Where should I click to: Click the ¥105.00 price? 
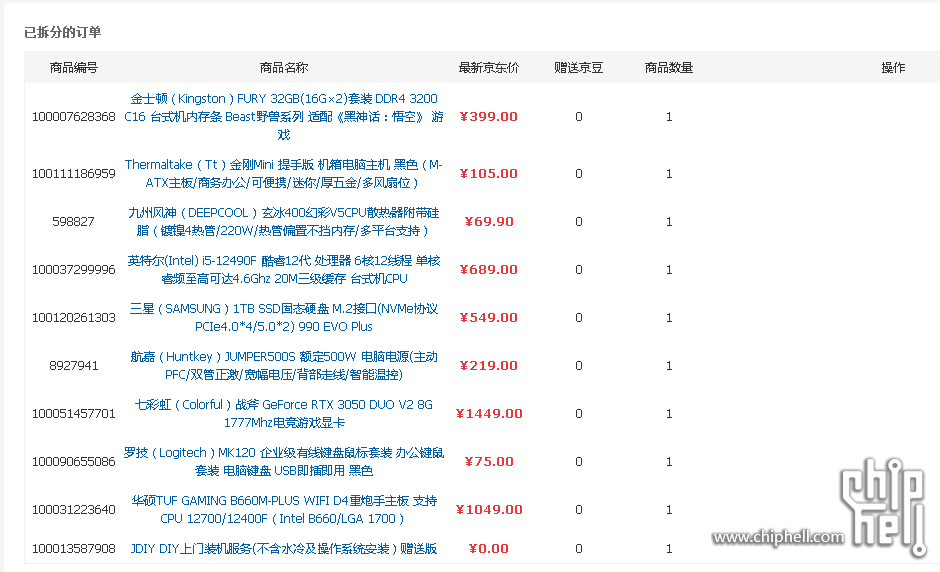pos(489,173)
